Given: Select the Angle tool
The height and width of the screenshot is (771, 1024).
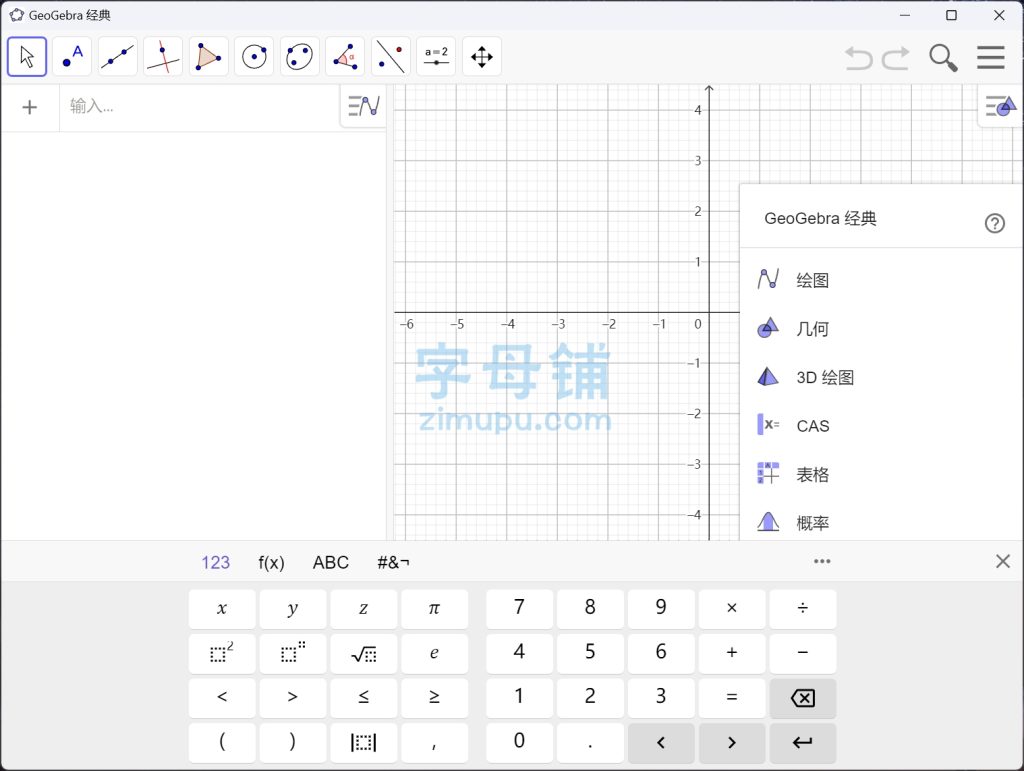Looking at the screenshot, I should (345, 57).
